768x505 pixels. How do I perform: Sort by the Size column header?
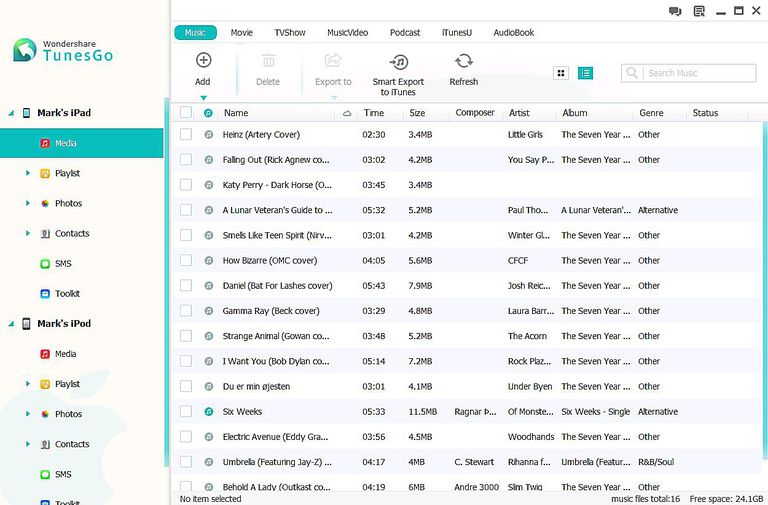[417, 113]
